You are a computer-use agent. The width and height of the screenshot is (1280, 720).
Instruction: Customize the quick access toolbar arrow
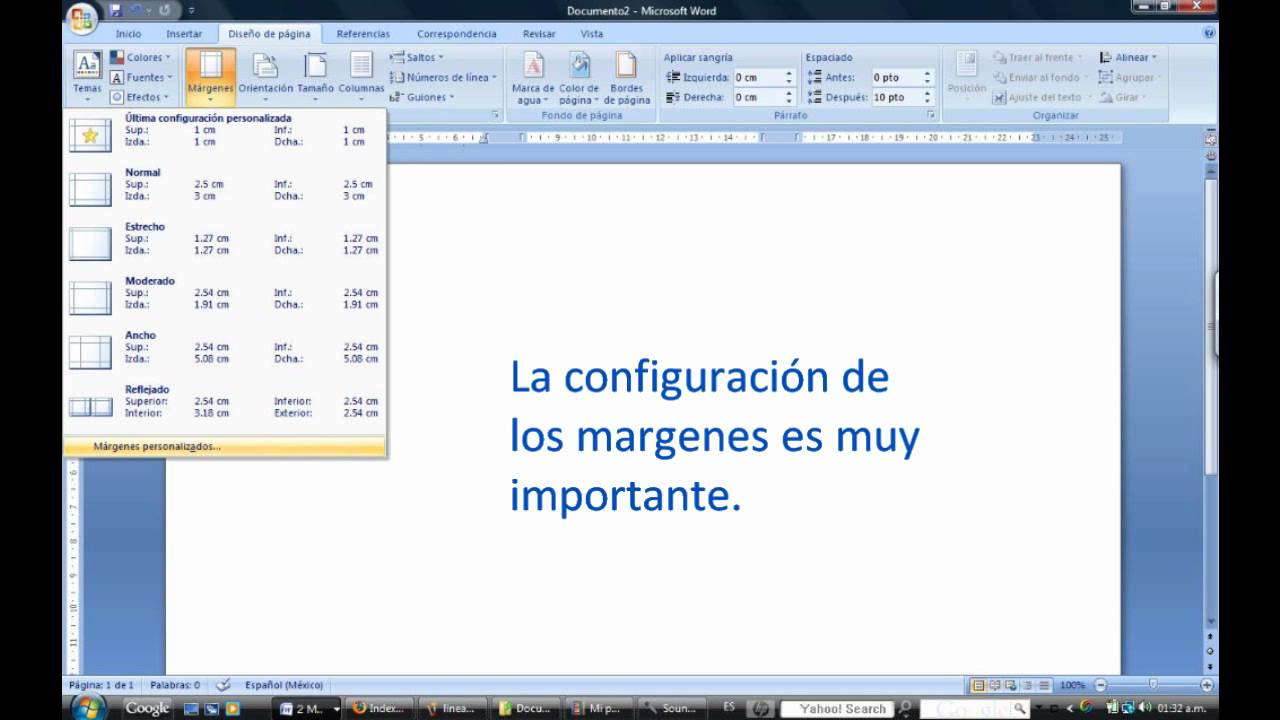[191, 11]
